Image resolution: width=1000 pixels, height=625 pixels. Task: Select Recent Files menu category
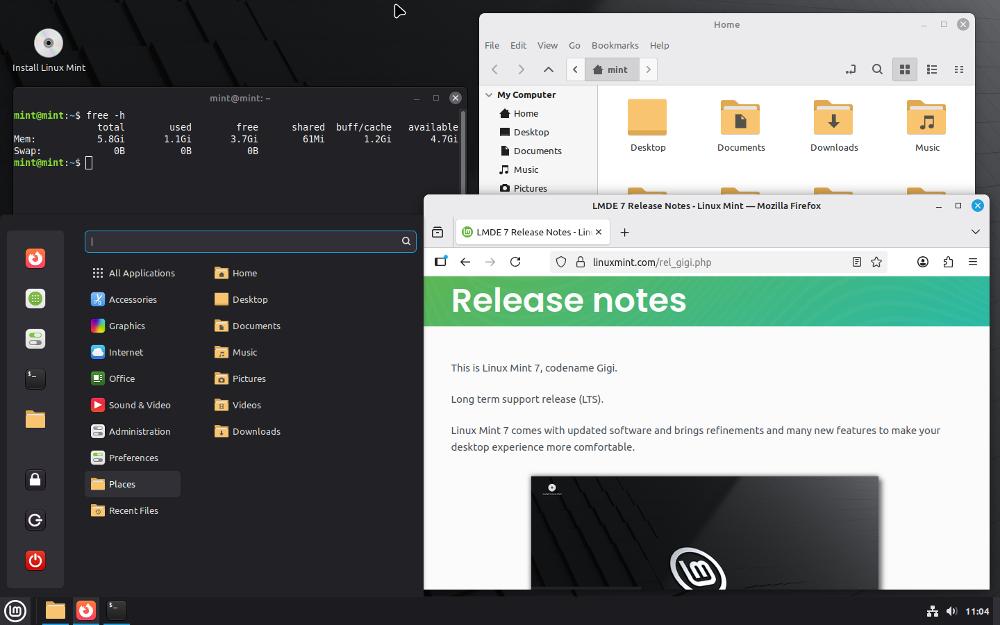[133, 510]
